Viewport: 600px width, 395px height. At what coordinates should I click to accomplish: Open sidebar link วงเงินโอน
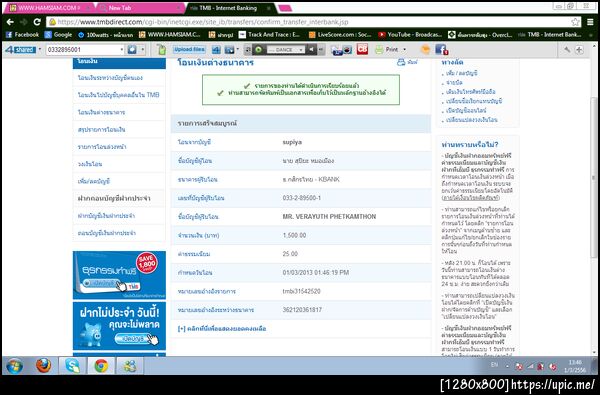point(90,164)
